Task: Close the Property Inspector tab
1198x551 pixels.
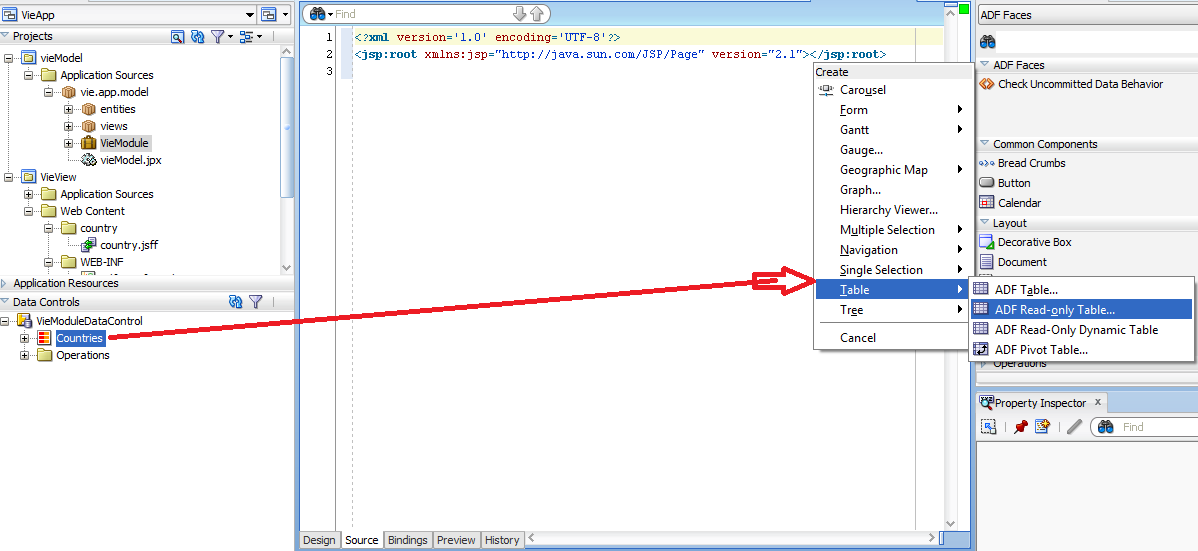Action: coord(1098,402)
